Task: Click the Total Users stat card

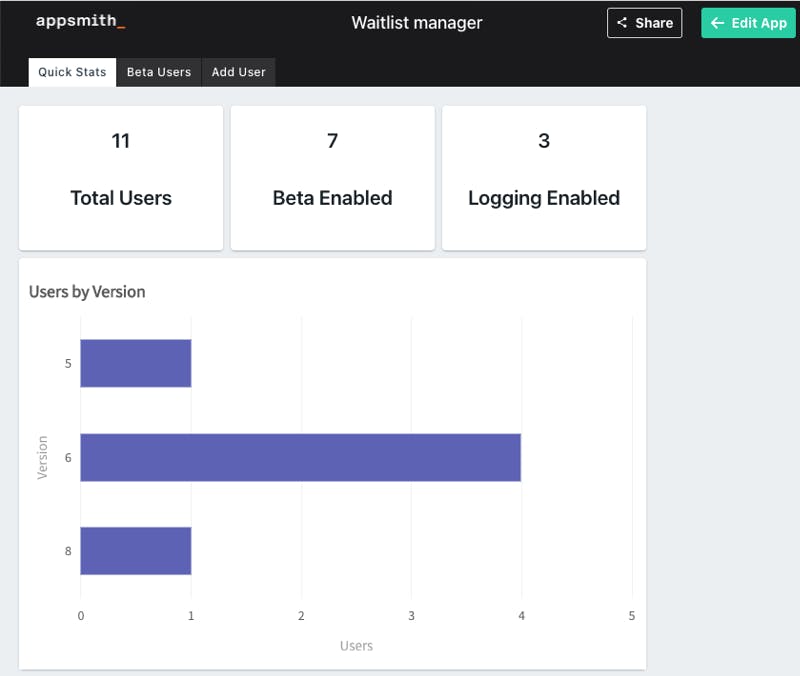Action: pyautogui.click(x=121, y=178)
